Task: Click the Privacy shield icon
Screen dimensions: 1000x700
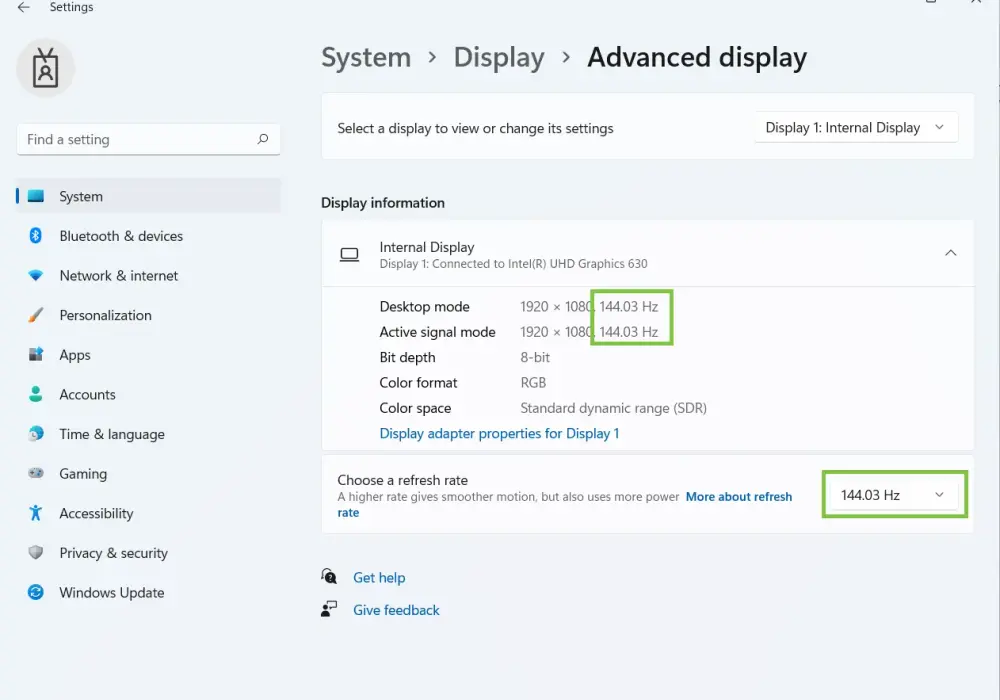Action: (36, 552)
